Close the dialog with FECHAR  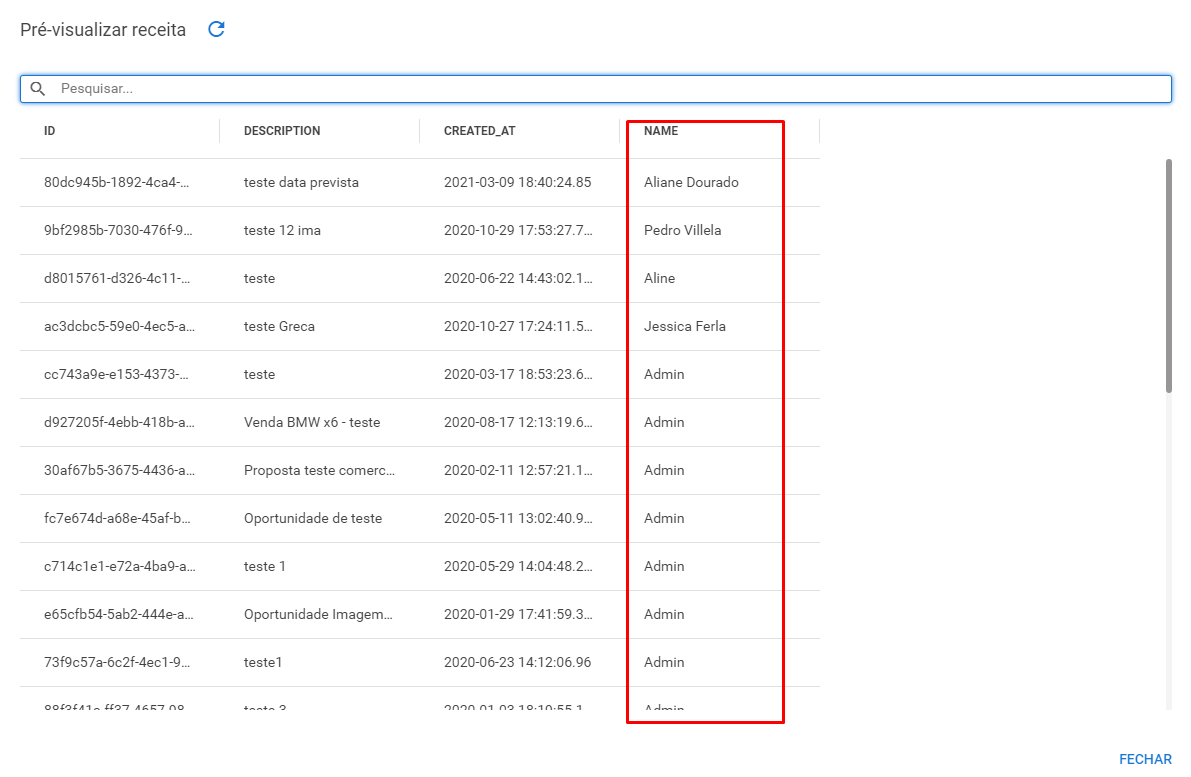click(x=1145, y=759)
